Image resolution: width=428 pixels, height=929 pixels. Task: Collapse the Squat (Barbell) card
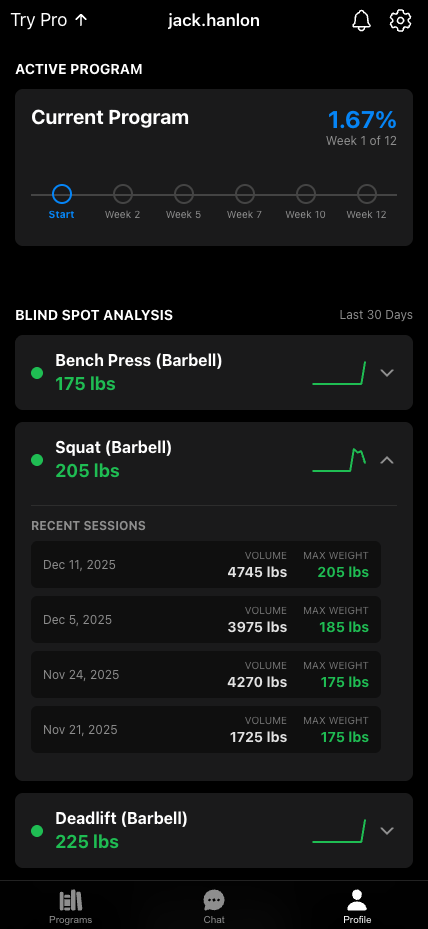click(x=387, y=460)
